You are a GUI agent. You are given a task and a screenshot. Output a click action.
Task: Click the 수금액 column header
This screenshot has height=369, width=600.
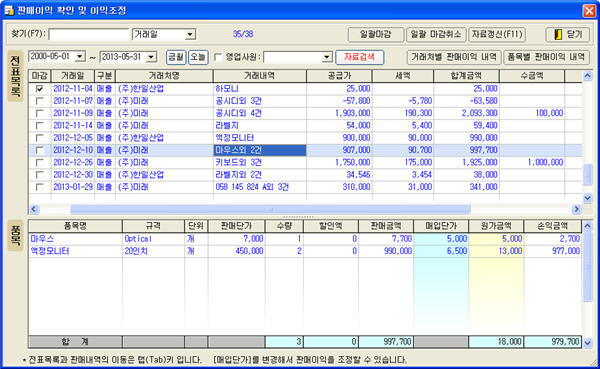(532, 76)
